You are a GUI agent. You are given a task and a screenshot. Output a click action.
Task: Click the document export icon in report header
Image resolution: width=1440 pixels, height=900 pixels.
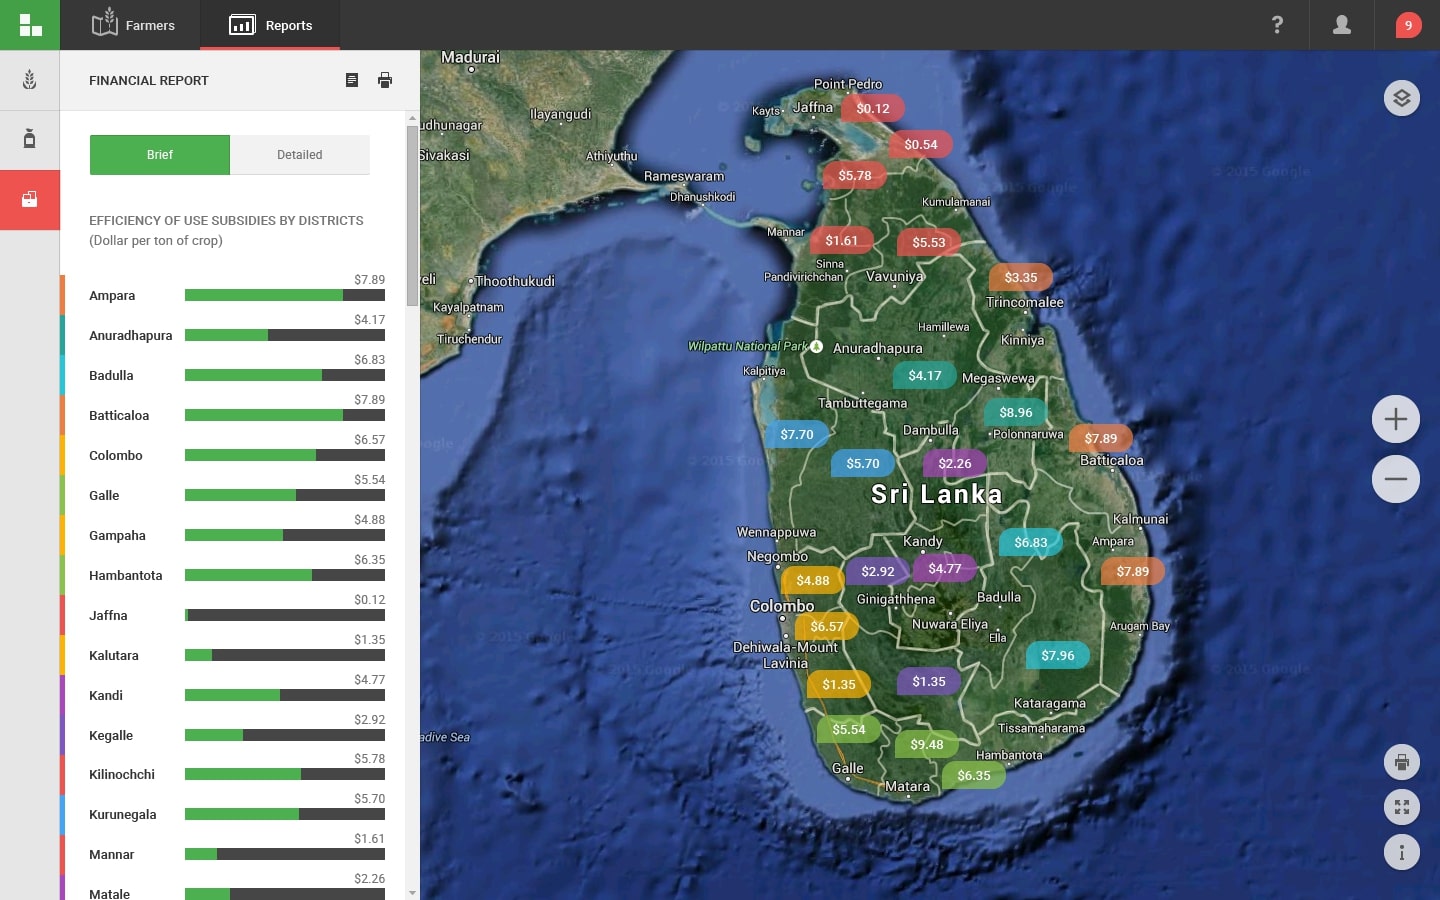pyautogui.click(x=352, y=80)
